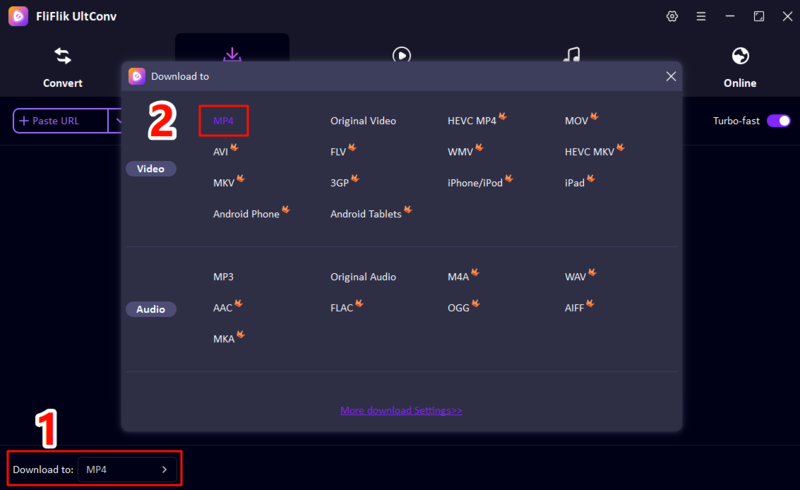Open the music note tab icon
The width and height of the screenshot is (800, 490).
pos(571,54)
